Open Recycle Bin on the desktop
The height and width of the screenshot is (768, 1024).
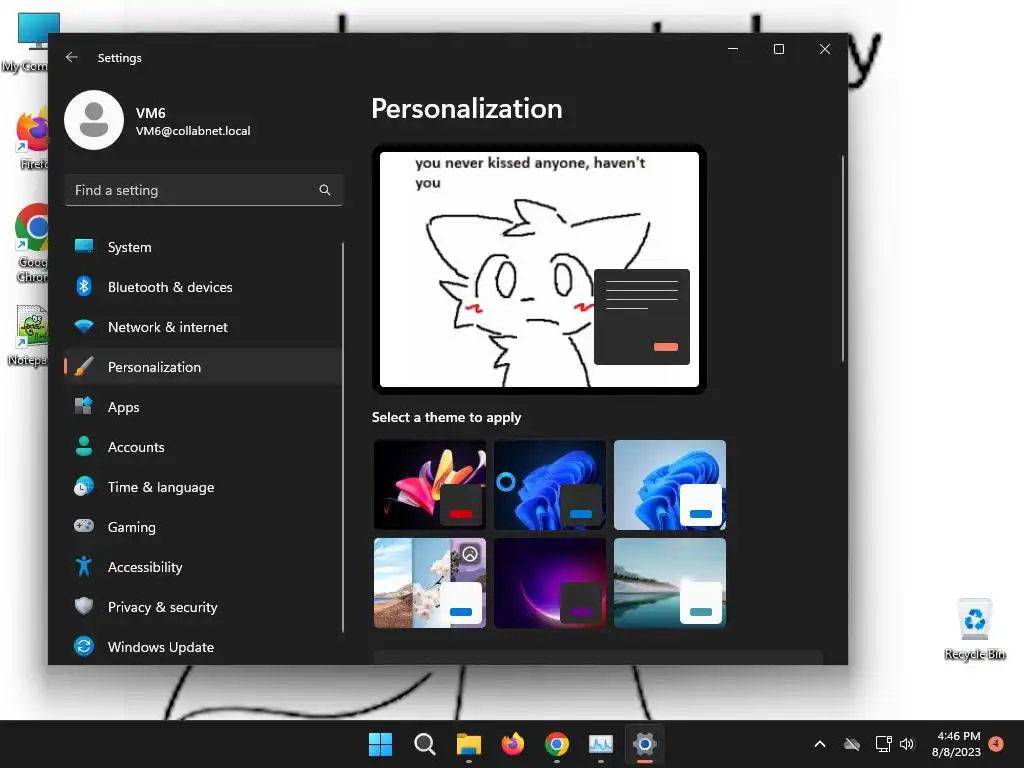tap(974, 630)
